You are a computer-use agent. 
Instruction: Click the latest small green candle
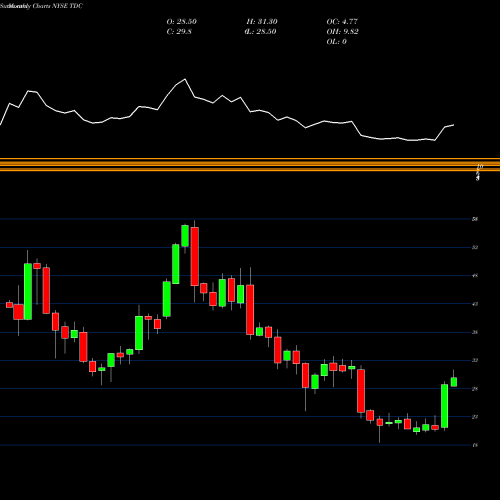coord(454,382)
